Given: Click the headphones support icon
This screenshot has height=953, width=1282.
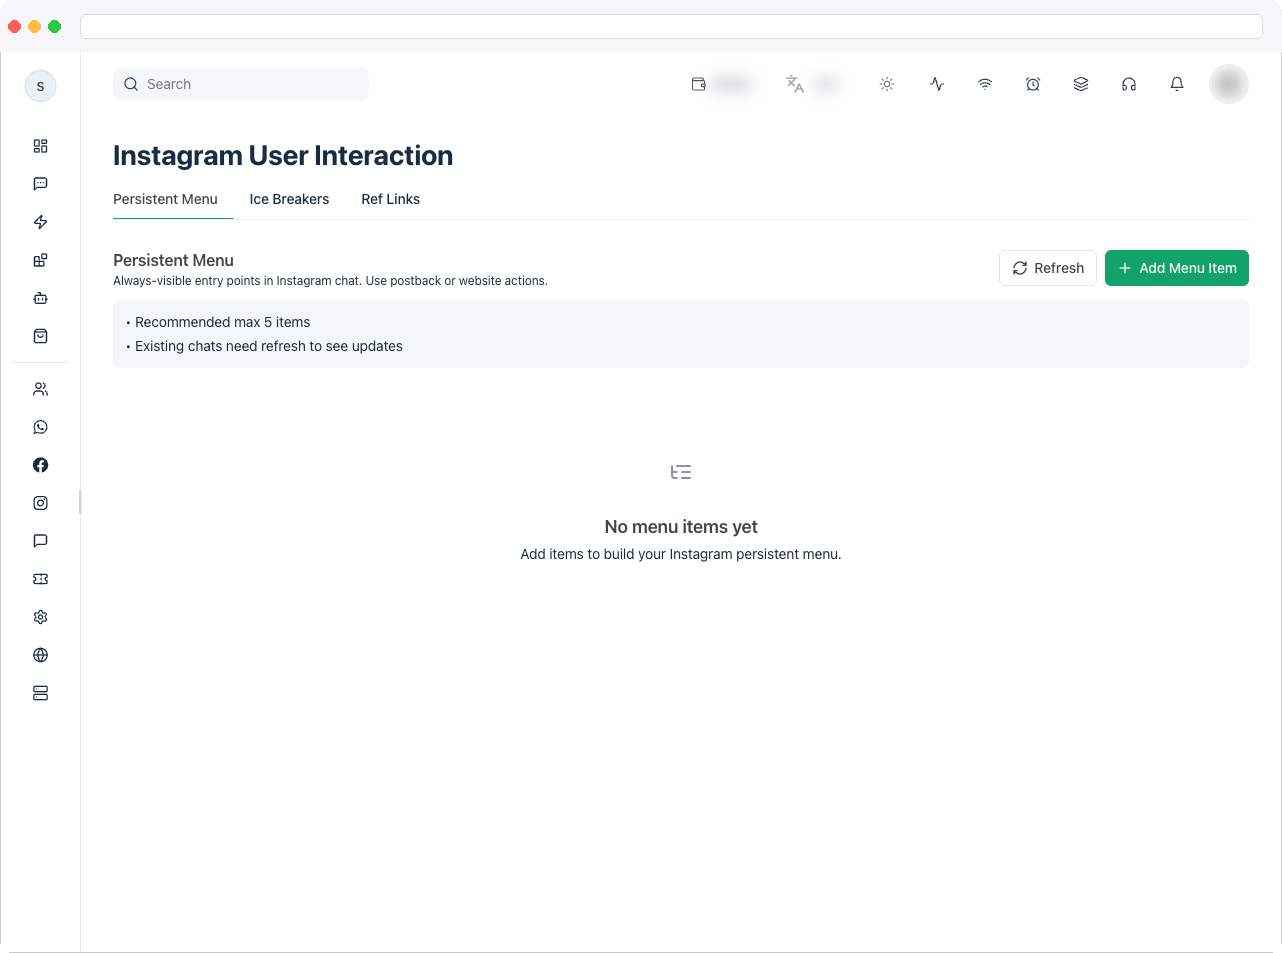Looking at the screenshot, I should coord(1129,84).
